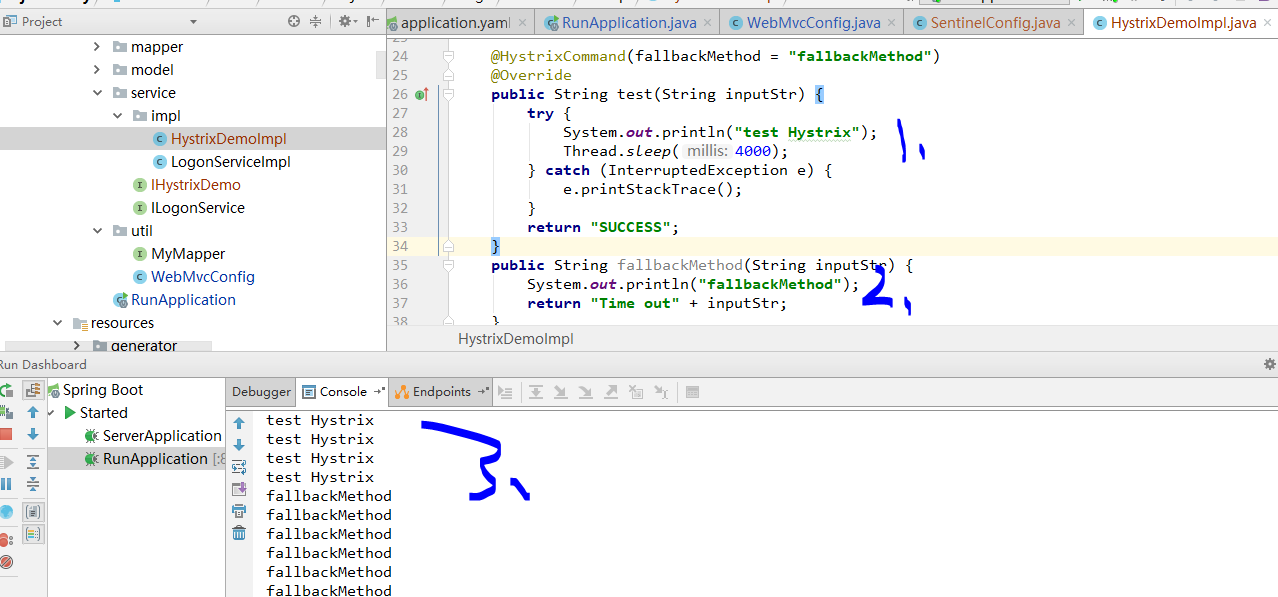Close the WebMvcConfig.java tab
The width and height of the screenshot is (1278, 597).
[x=890, y=23]
